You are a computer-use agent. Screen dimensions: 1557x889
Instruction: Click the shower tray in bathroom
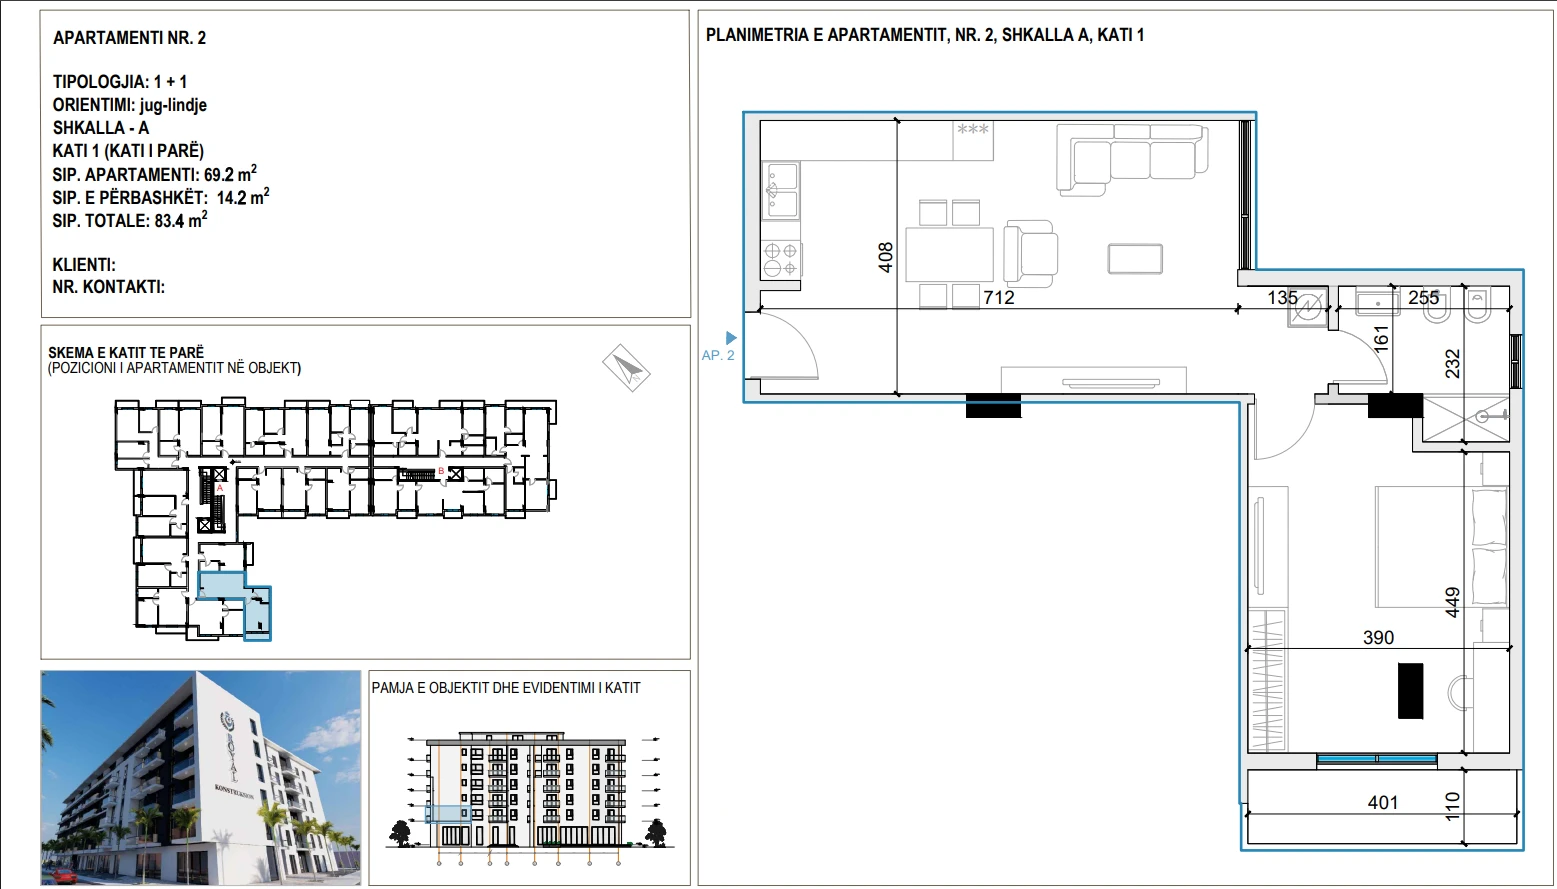click(1466, 418)
